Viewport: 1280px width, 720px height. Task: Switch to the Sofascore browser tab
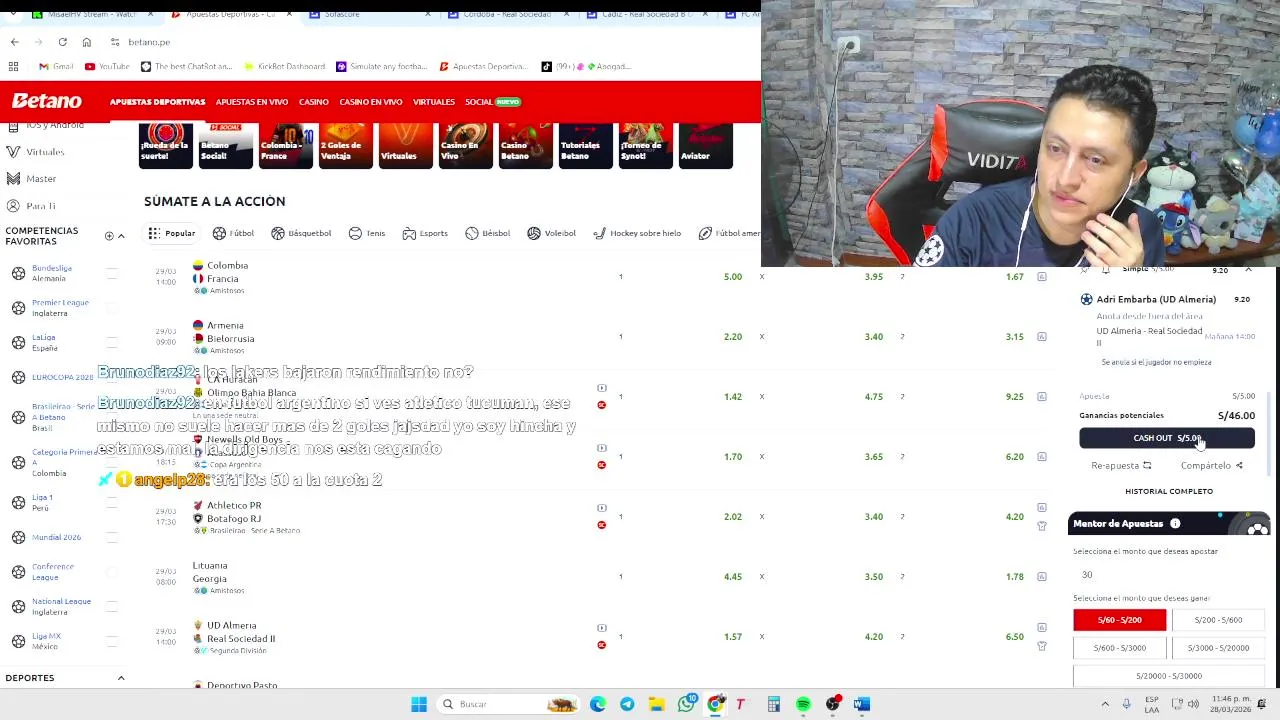(369, 15)
